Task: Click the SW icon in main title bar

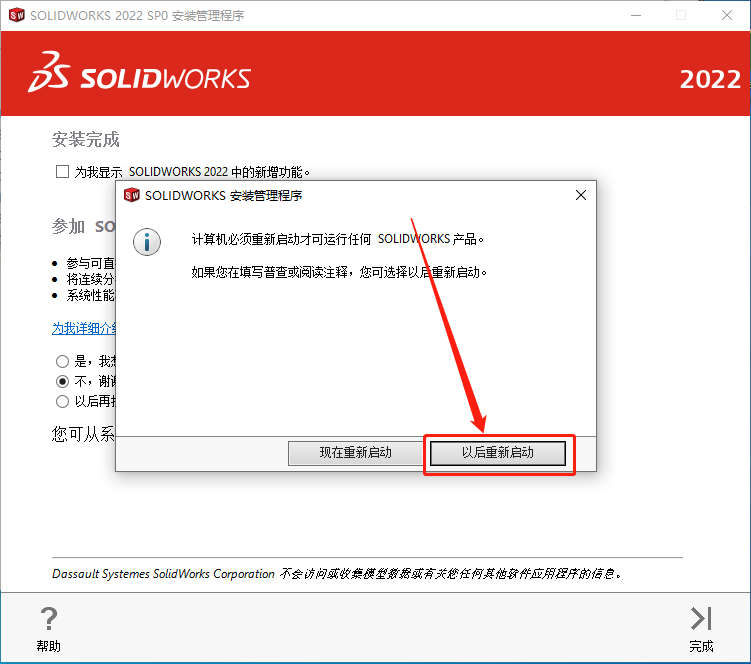Action: click(x=17, y=15)
